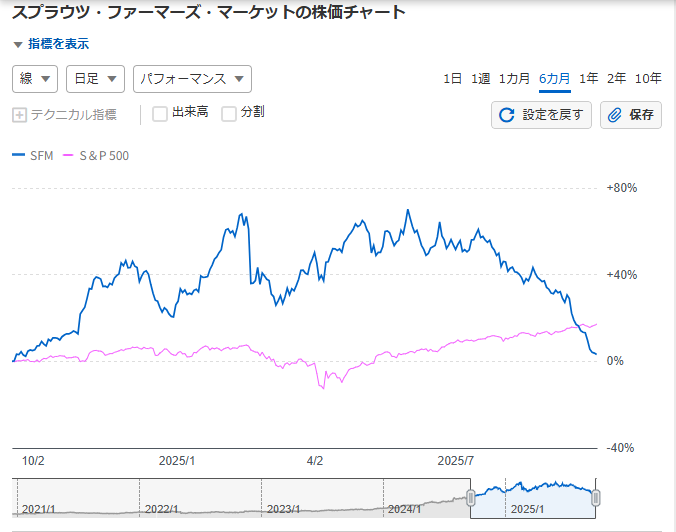The image size is (676, 532).
Task: Click the right handle of range navigator
Action: pos(595,498)
